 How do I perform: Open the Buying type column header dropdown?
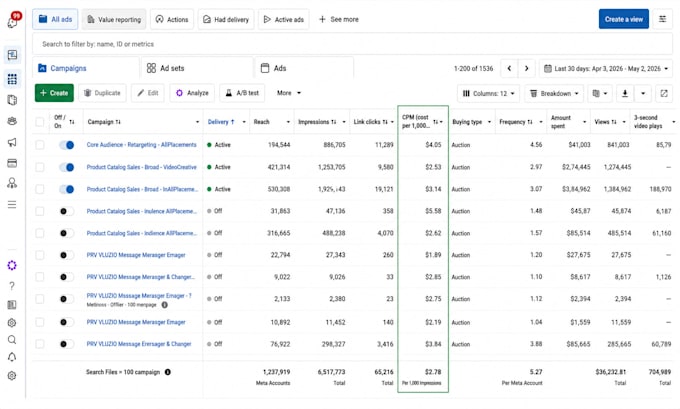(489, 122)
